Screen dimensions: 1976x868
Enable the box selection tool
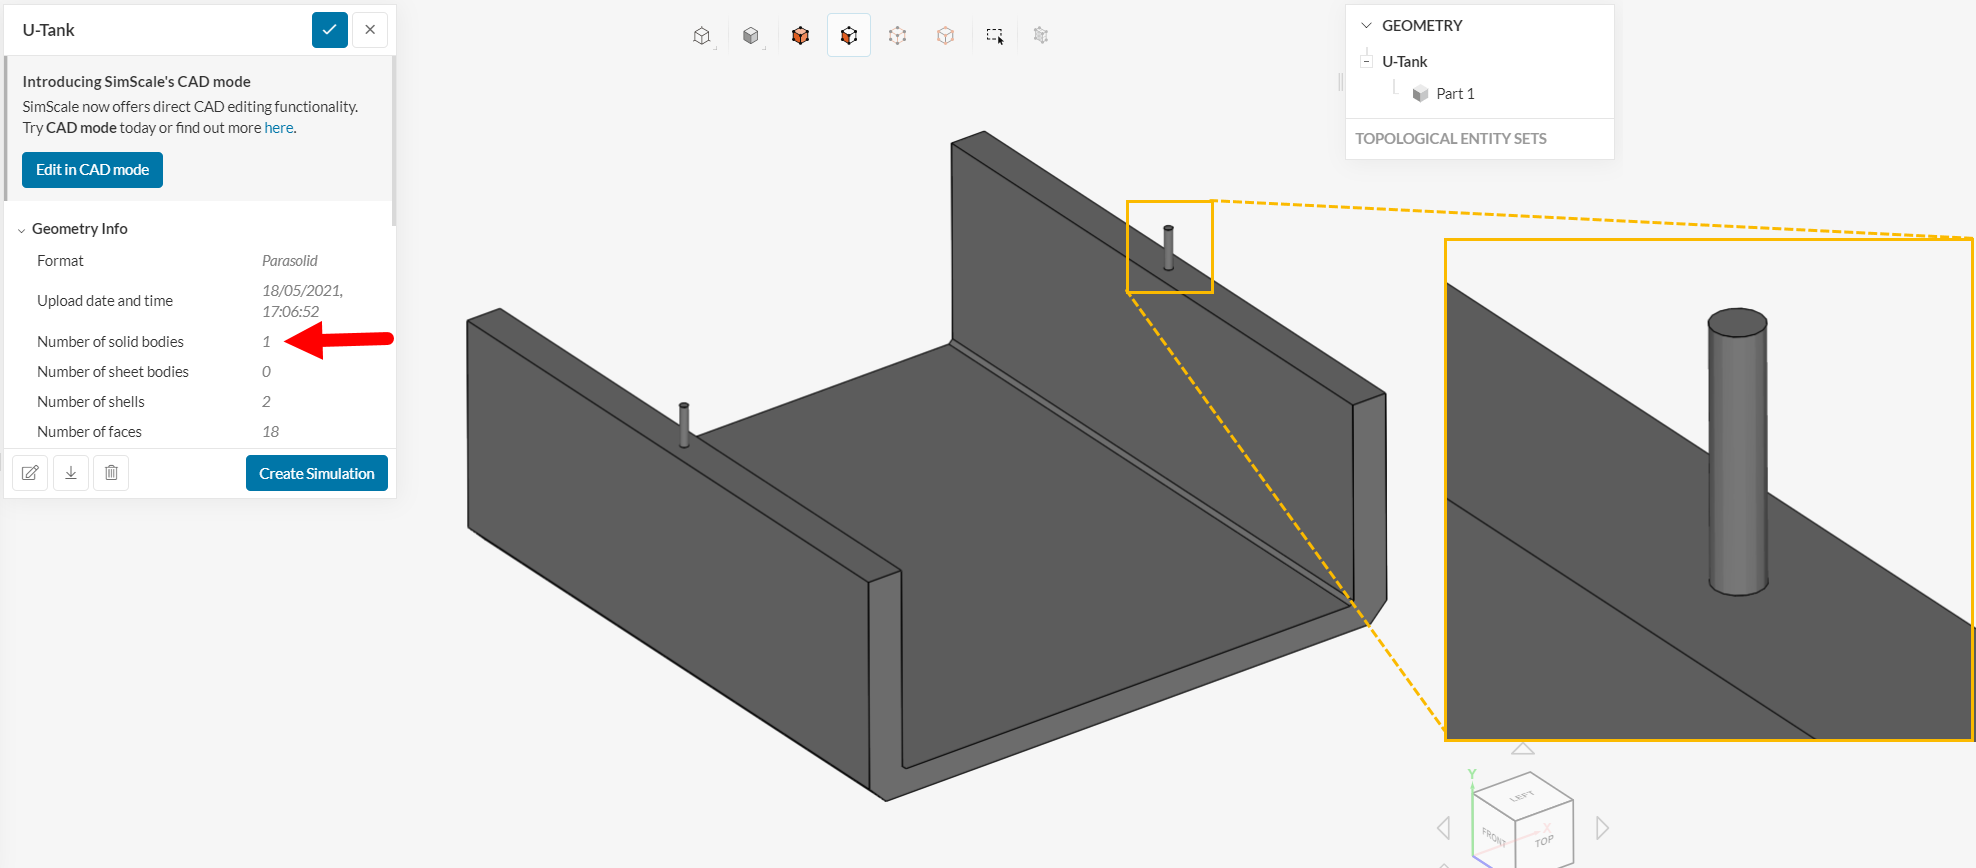coord(995,36)
